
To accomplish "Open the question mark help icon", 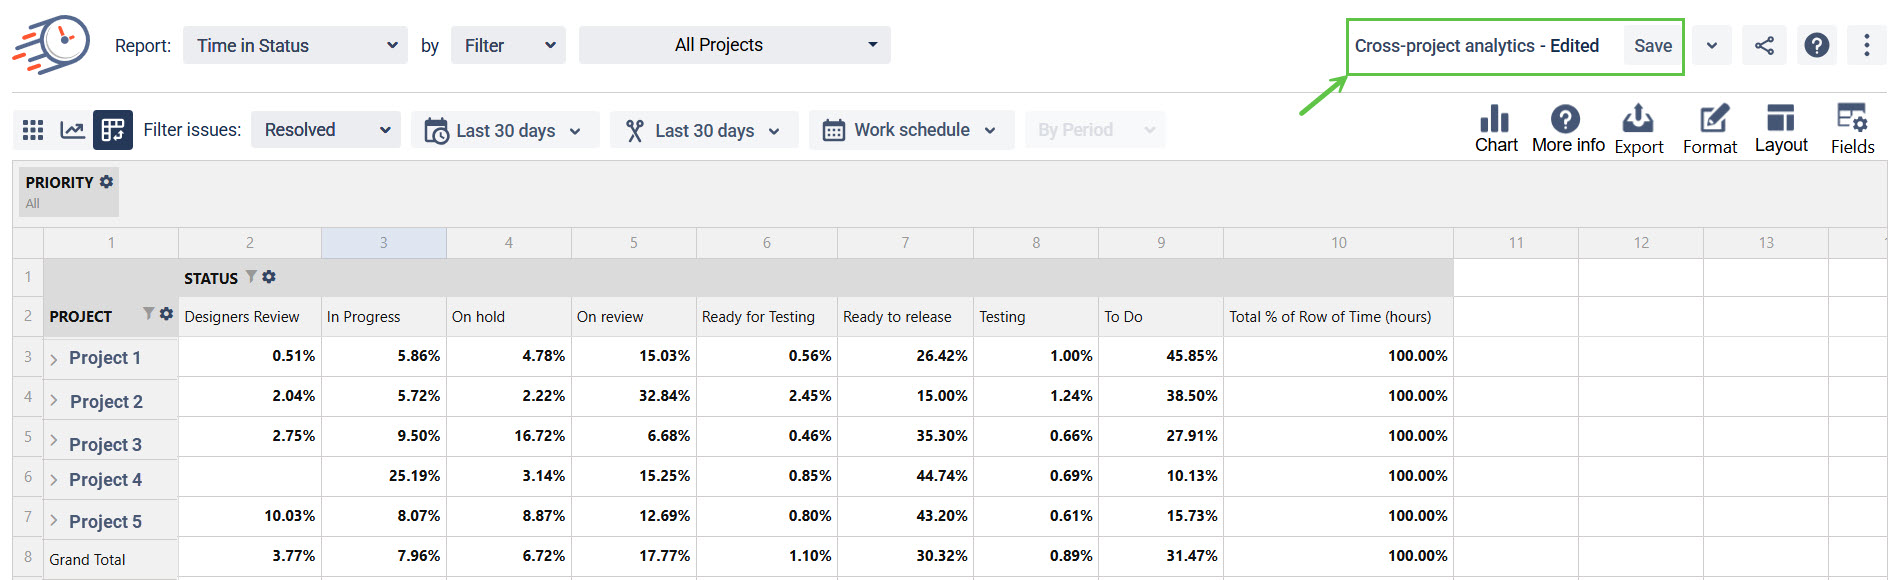I will pyautogui.click(x=1817, y=45).
